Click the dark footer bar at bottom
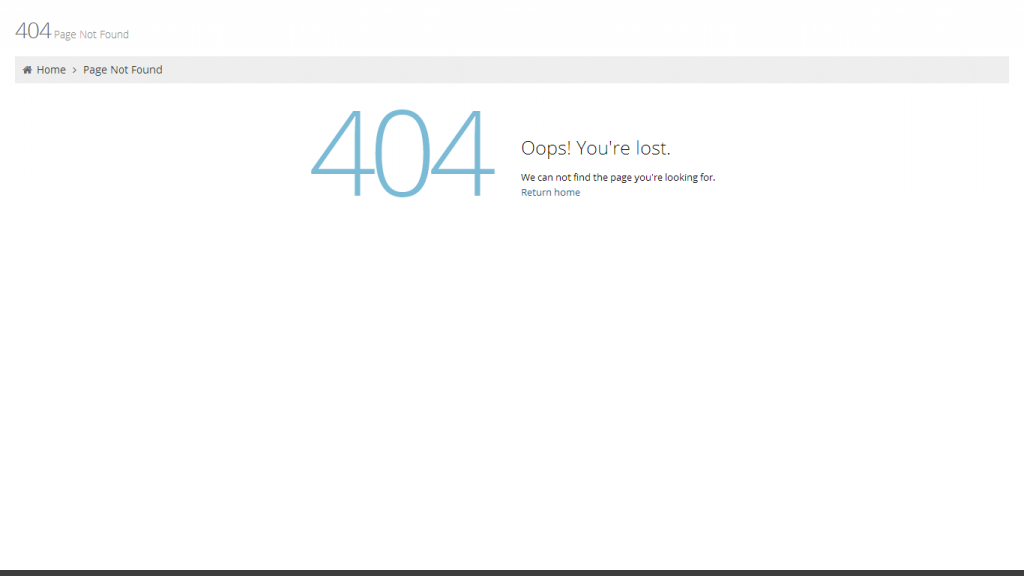The height and width of the screenshot is (576, 1024). (512, 573)
